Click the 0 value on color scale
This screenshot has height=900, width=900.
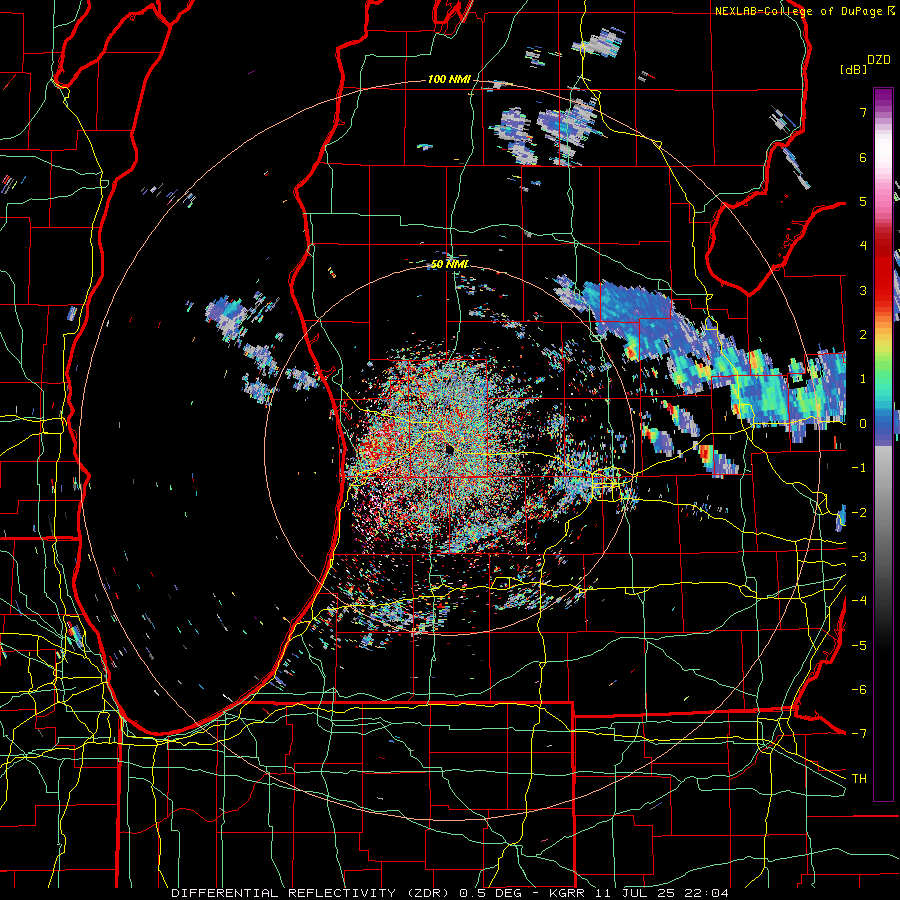coord(863,424)
